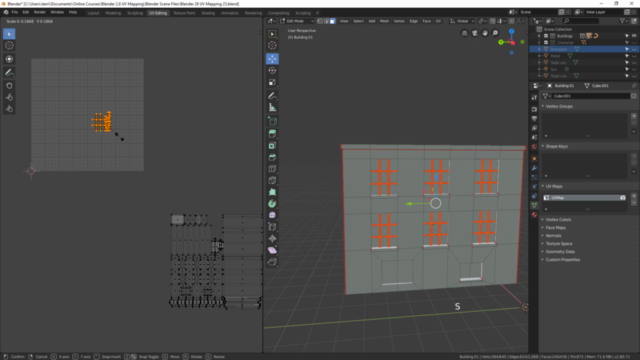Enable edge select mode
The width and height of the screenshot is (640, 360).
tap(326, 21)
